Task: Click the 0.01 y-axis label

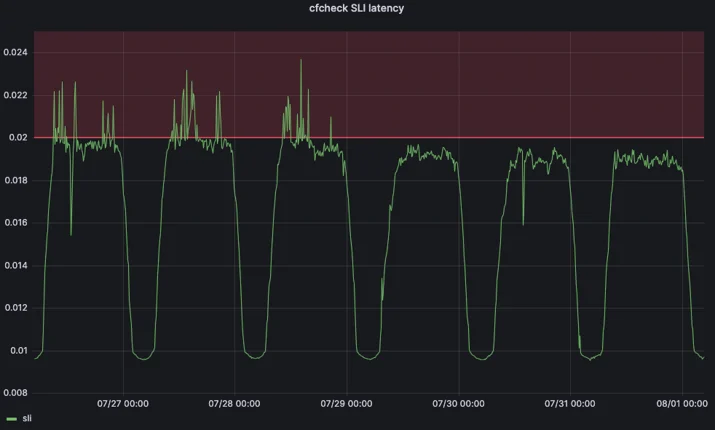Action: (x=19, y=351)
